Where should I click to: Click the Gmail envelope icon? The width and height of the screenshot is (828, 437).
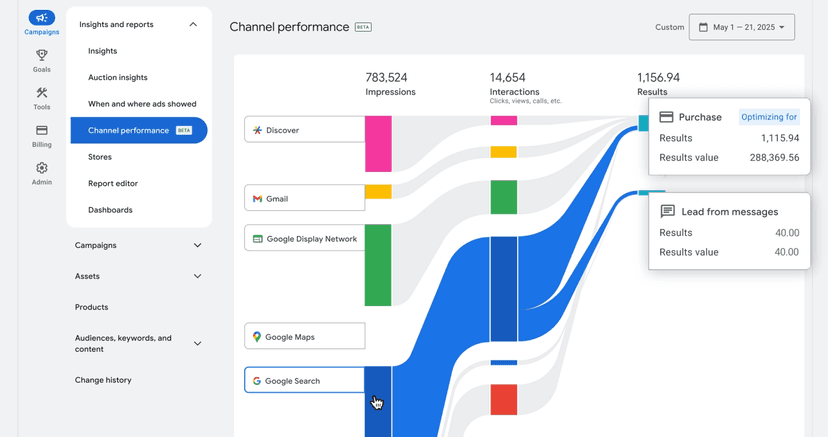tap(257, 199)
